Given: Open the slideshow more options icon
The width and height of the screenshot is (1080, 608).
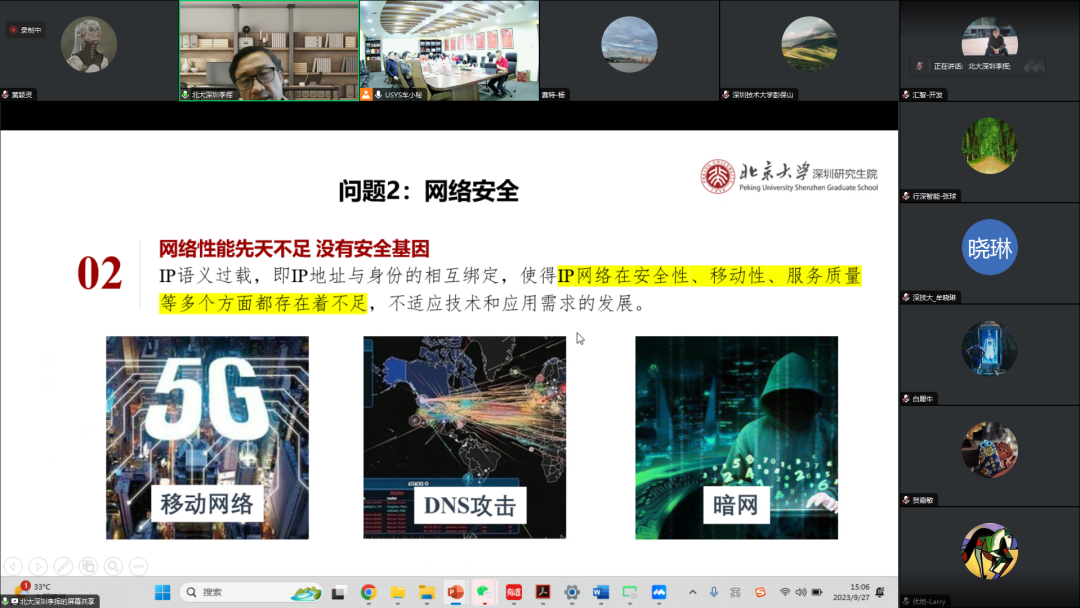Looking at the screenshot, I should (x=138, y=566).
